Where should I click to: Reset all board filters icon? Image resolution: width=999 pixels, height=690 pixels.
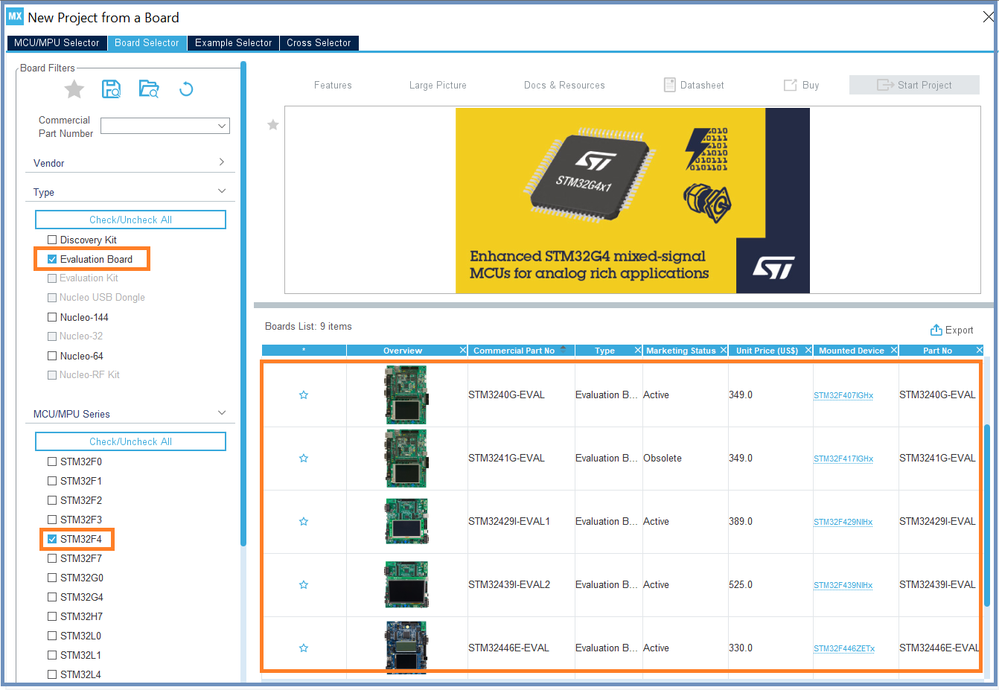(x=186, y=89)
